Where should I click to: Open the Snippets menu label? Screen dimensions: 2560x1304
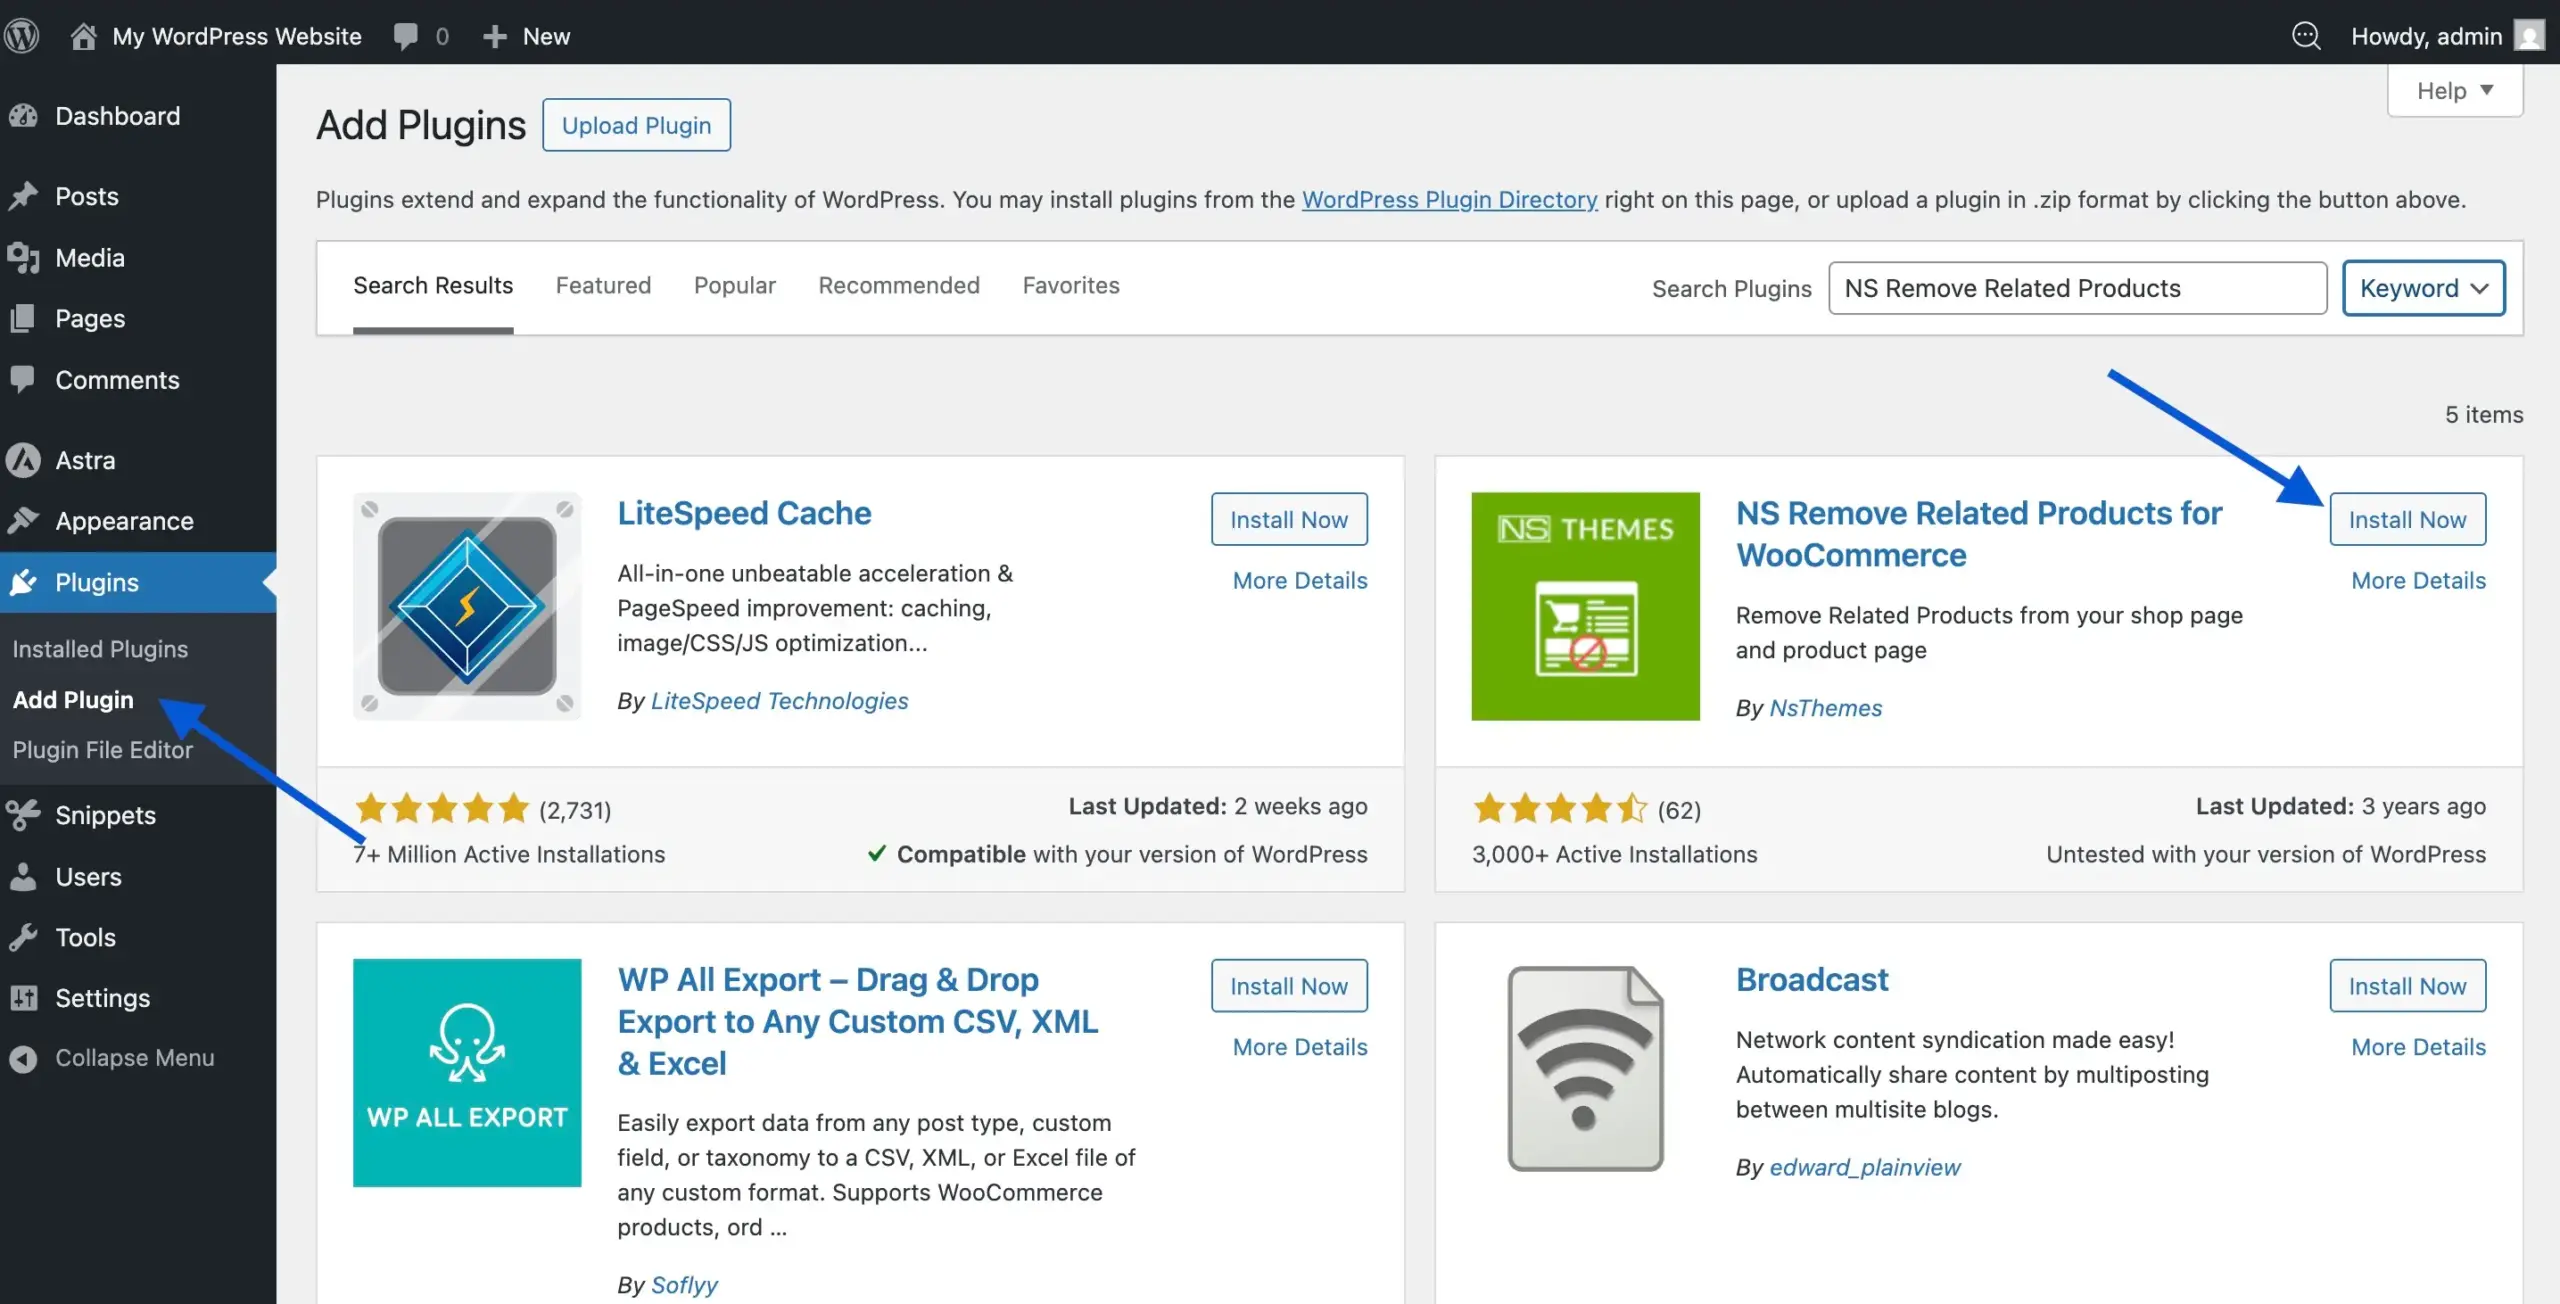(106, 815)
